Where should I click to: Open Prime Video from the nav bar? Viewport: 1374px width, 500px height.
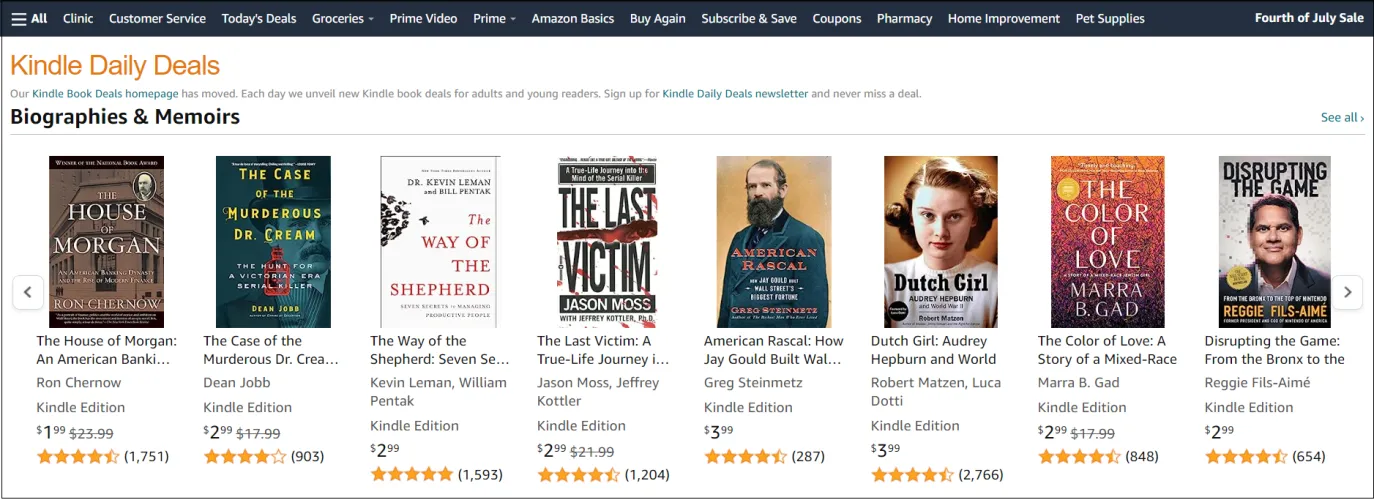(423, 18)
